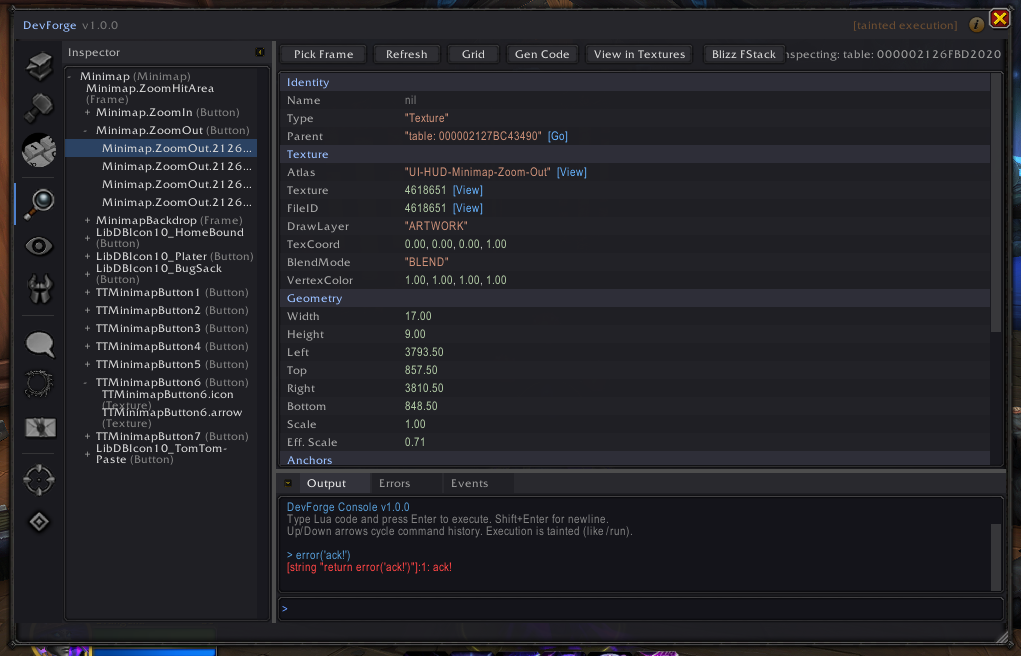1021x656 pixels.
Task: Open the chat bubble console icon
Action: (x=38, y=344)
